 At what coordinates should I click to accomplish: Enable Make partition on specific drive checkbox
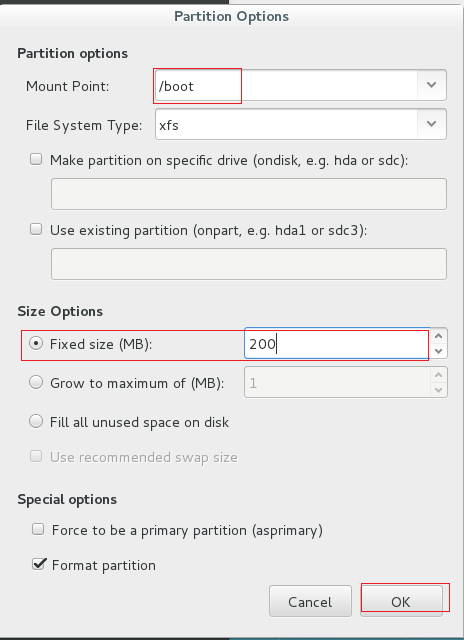[x=36, y=159]
